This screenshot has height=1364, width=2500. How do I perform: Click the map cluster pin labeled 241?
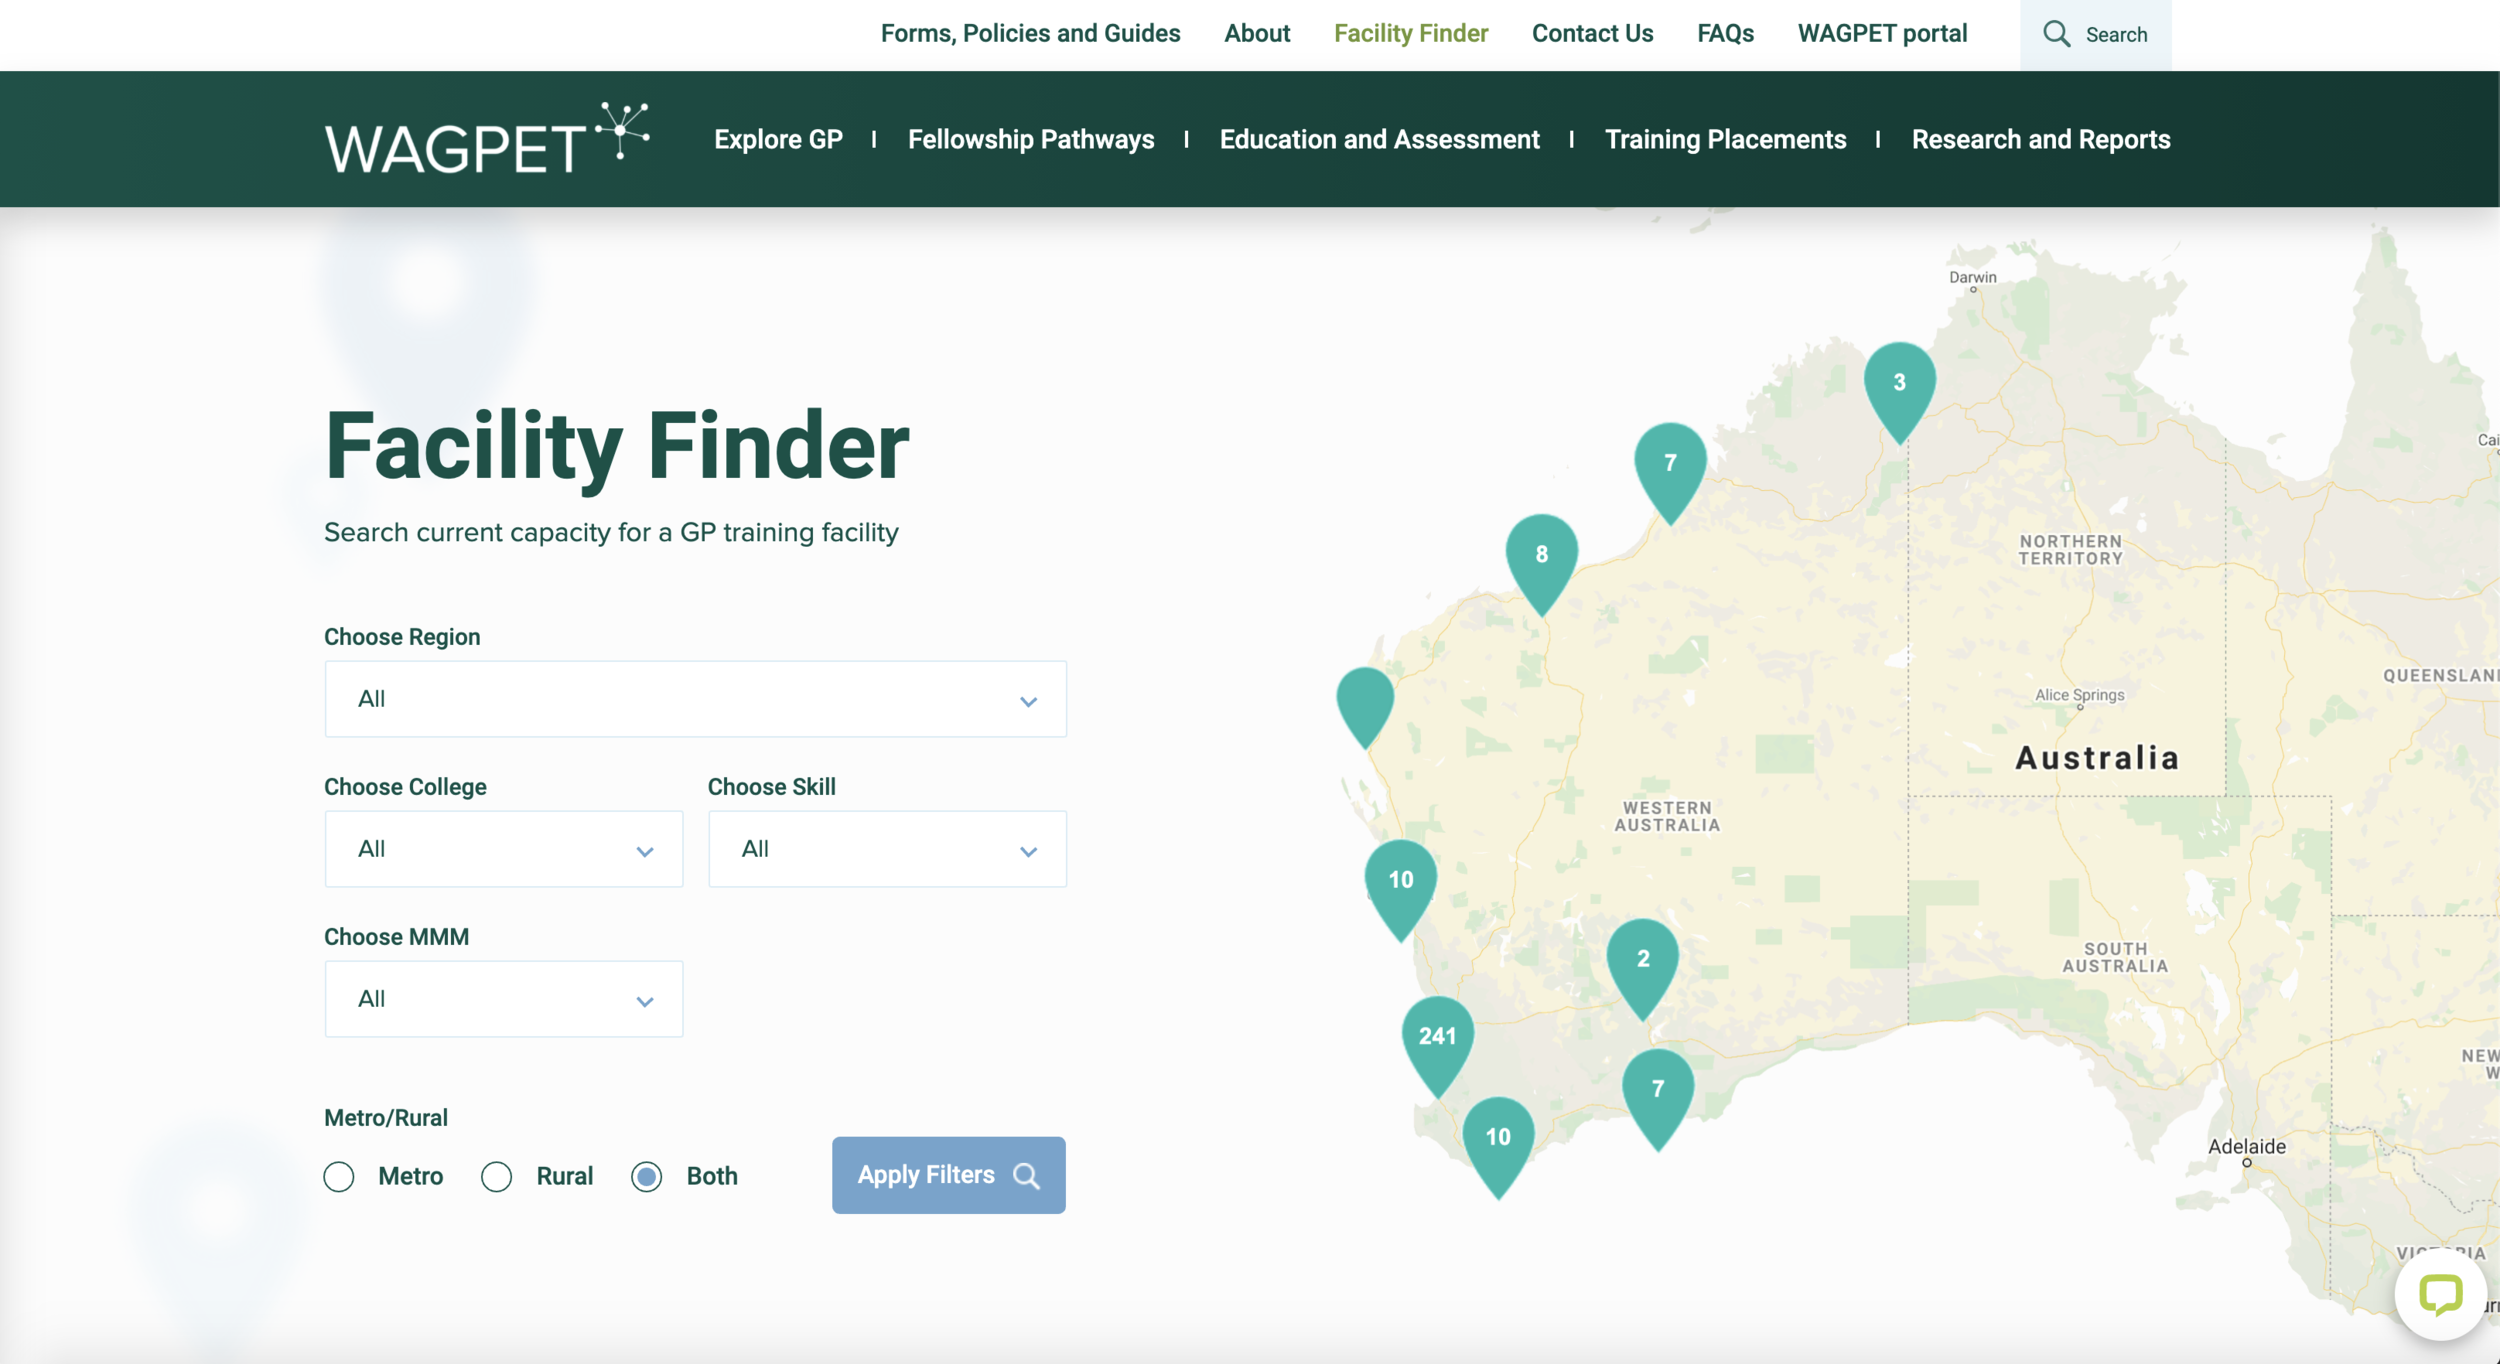pos(1437,1037)
